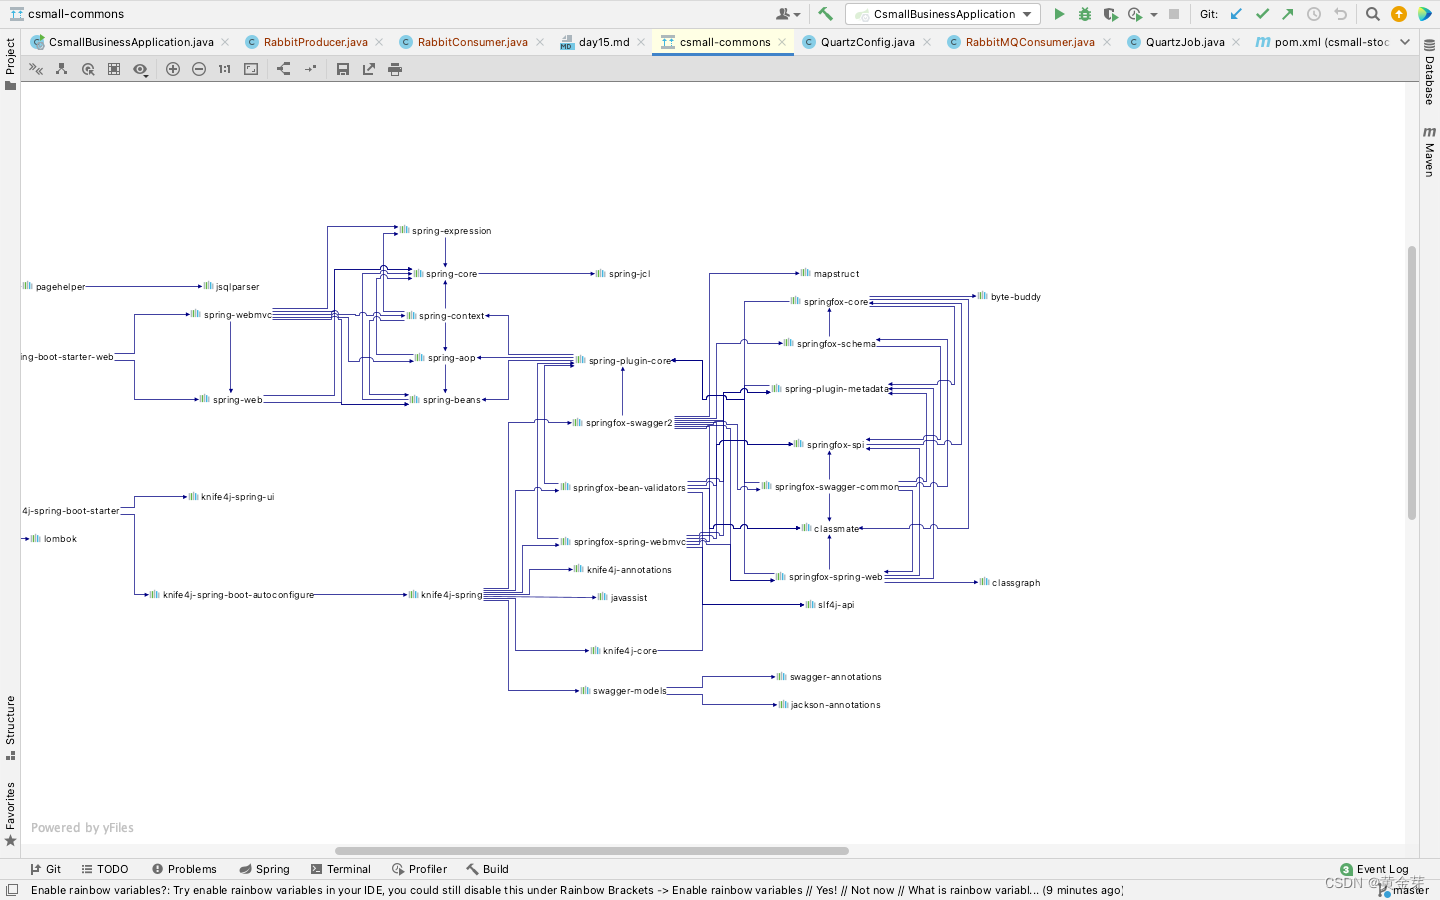Save the diagram with the disk icon
1440x900 pixels.
(343, 69)
